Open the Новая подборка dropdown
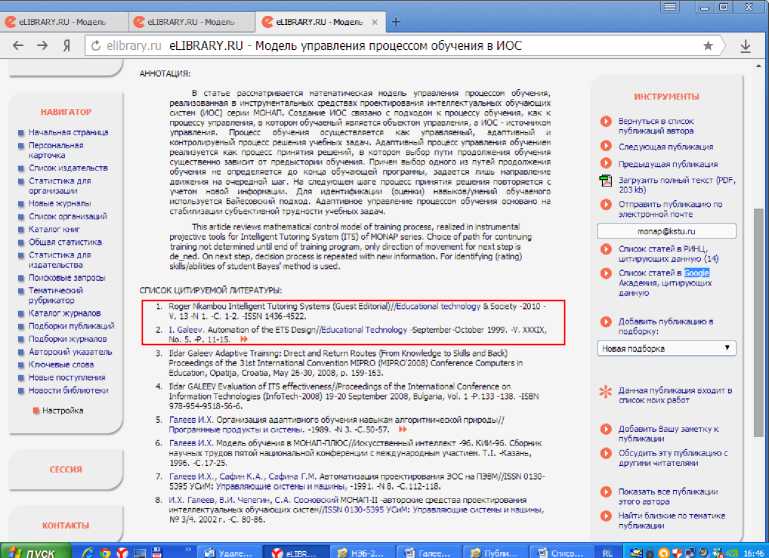Screen dimensions: 769x558 [x=666, y=348]
